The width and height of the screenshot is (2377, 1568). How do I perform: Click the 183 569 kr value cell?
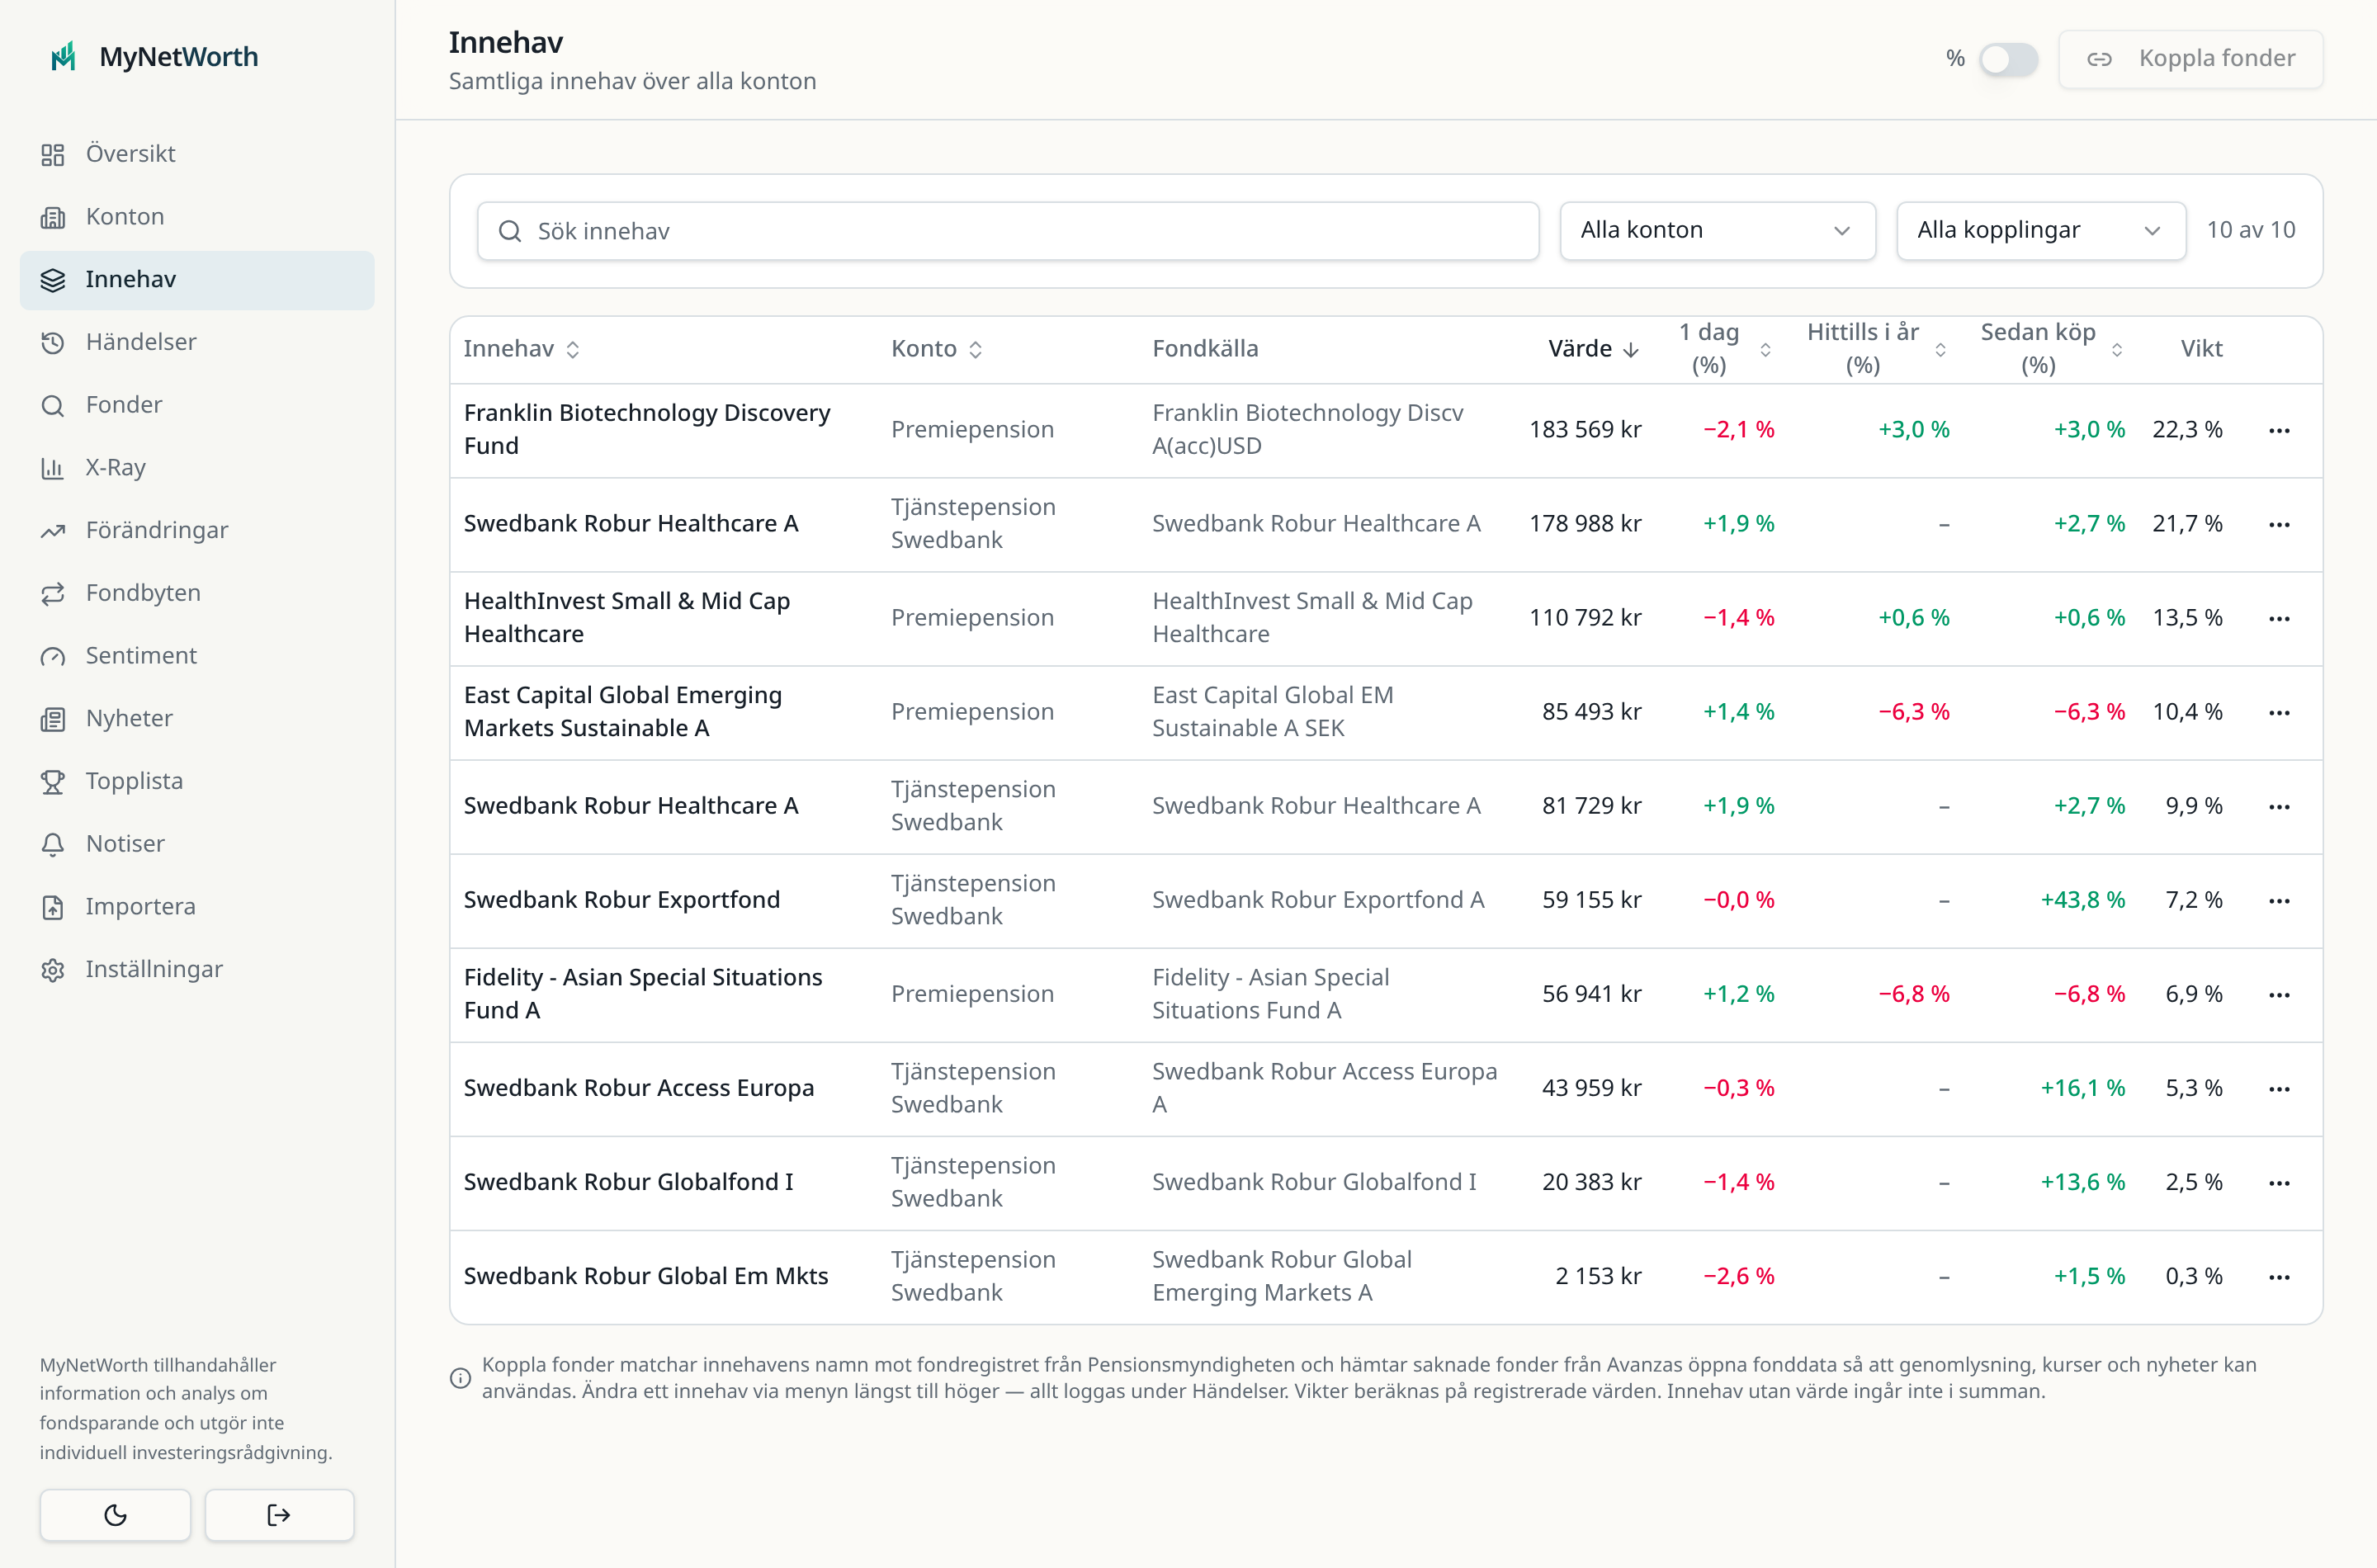(x=1585, y=430)
